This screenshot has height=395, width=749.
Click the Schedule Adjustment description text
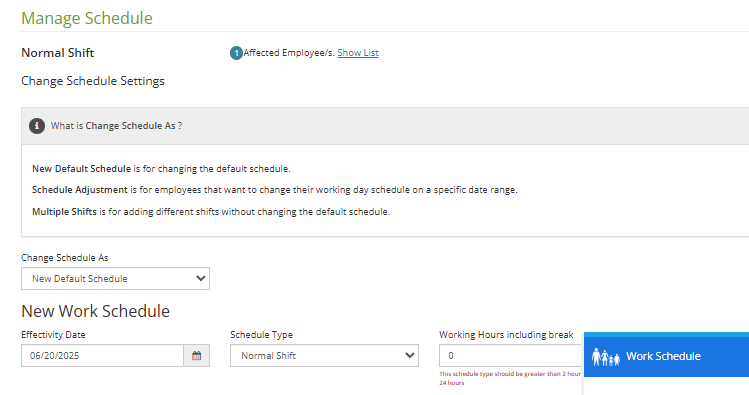tap(275, 190)
